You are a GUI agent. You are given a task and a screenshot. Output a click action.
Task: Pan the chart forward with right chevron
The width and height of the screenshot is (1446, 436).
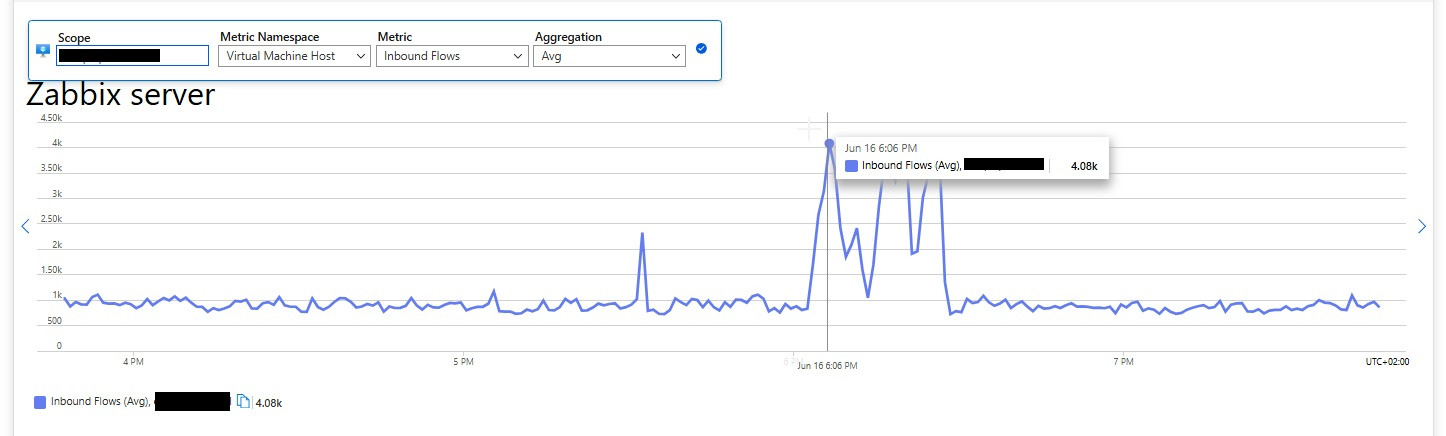1422,227
